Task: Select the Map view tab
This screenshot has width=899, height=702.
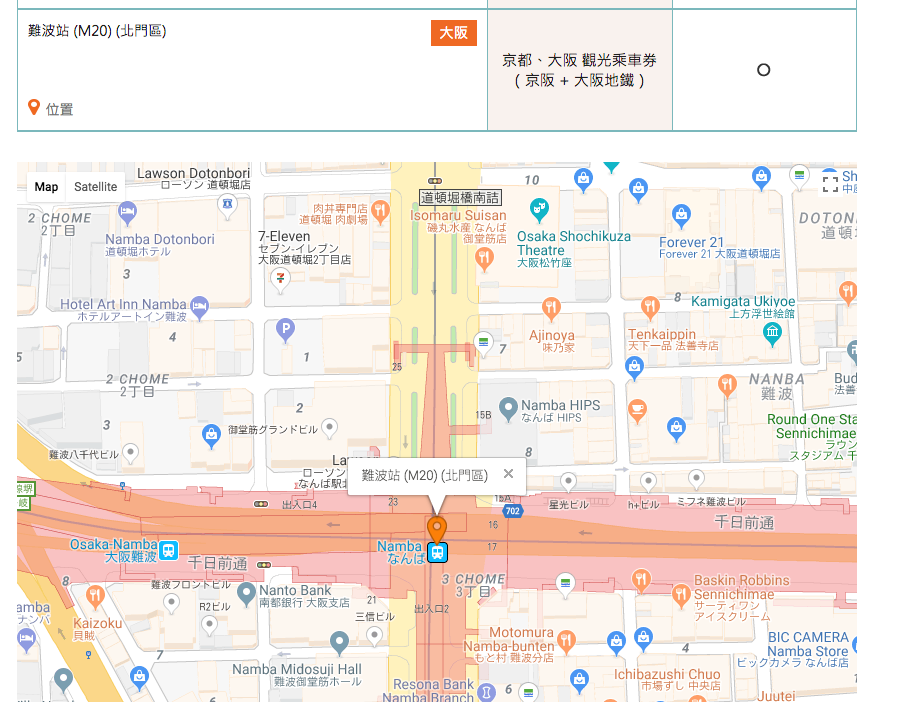Action: pyautogui.click(x=46, y=187)
